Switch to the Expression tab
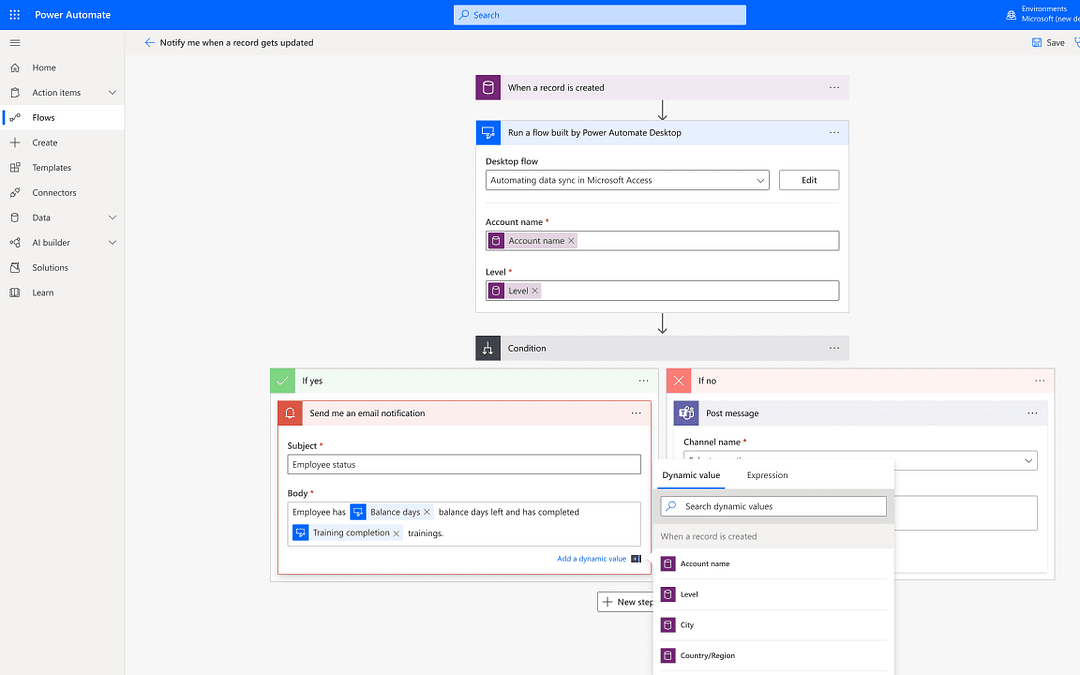The width and height of the screenshot is (1080, 675). coord(767,475)
